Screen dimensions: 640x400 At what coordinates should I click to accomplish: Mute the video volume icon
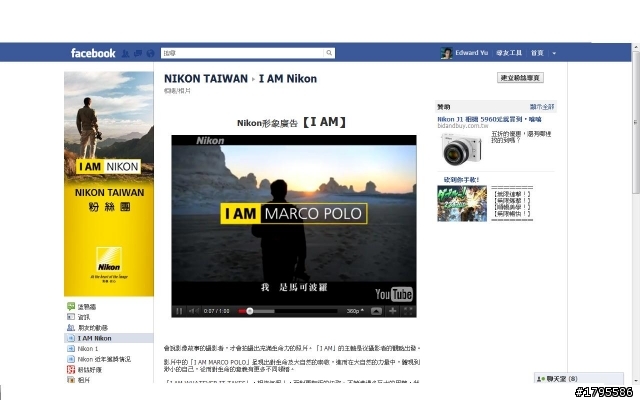pyautogui.click(x=193, y=311)
